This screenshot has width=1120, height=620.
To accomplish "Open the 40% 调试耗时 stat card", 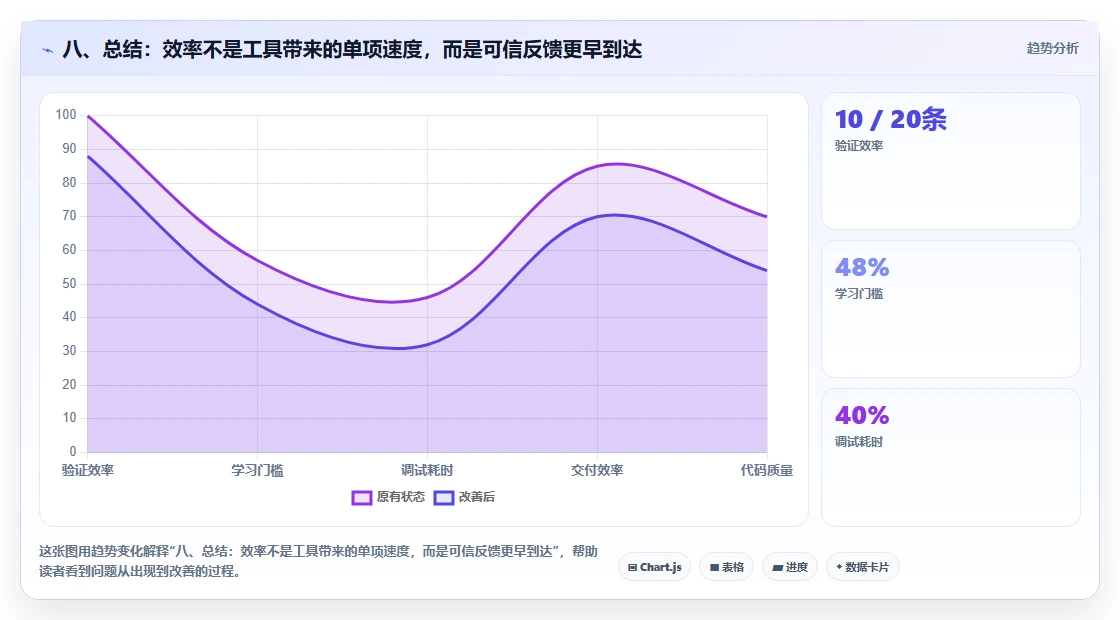I will point(951,457).
